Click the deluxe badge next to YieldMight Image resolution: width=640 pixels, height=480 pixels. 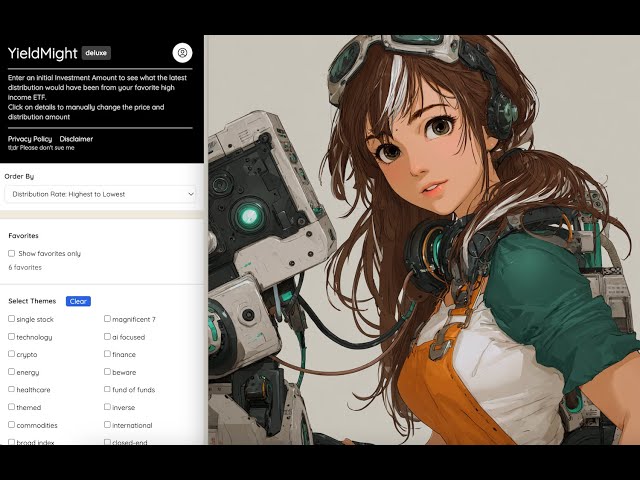pos(96,53)
